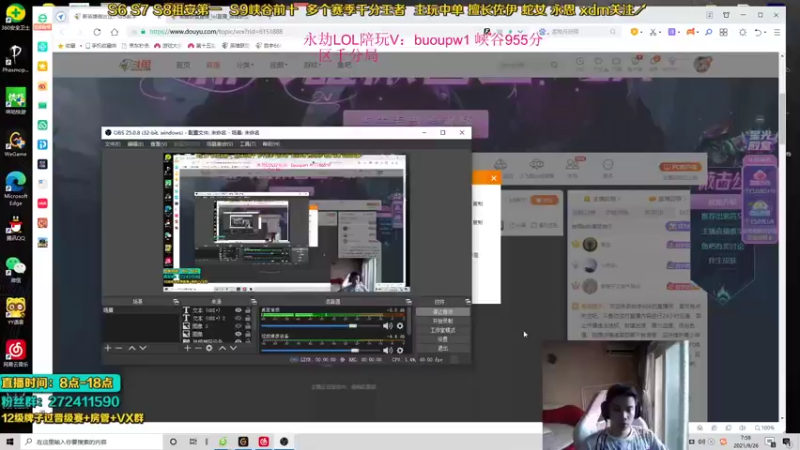Hide the 图像 source eye icon
This screenshot has width=800, height=450.
[238, 334]
